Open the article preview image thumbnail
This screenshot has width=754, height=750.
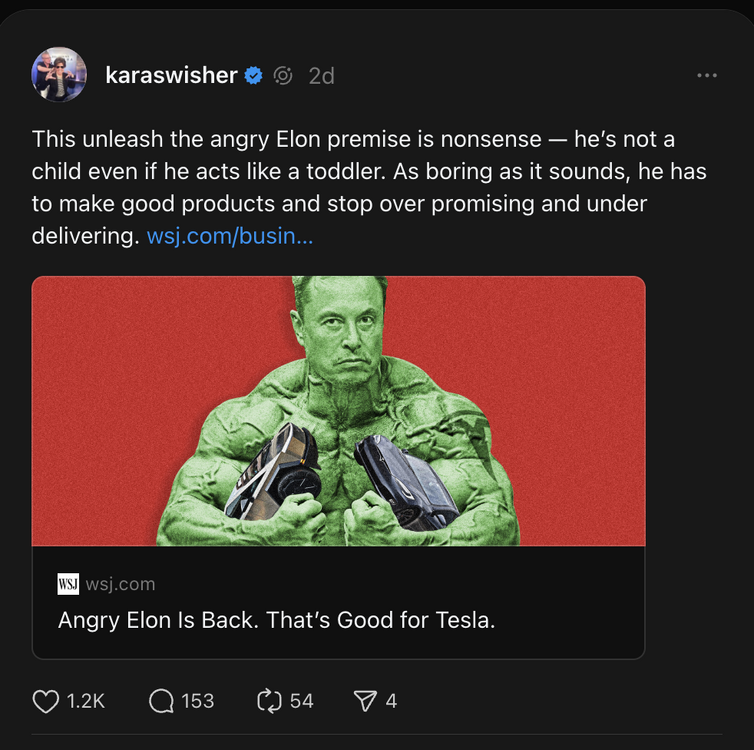(338, 411)
